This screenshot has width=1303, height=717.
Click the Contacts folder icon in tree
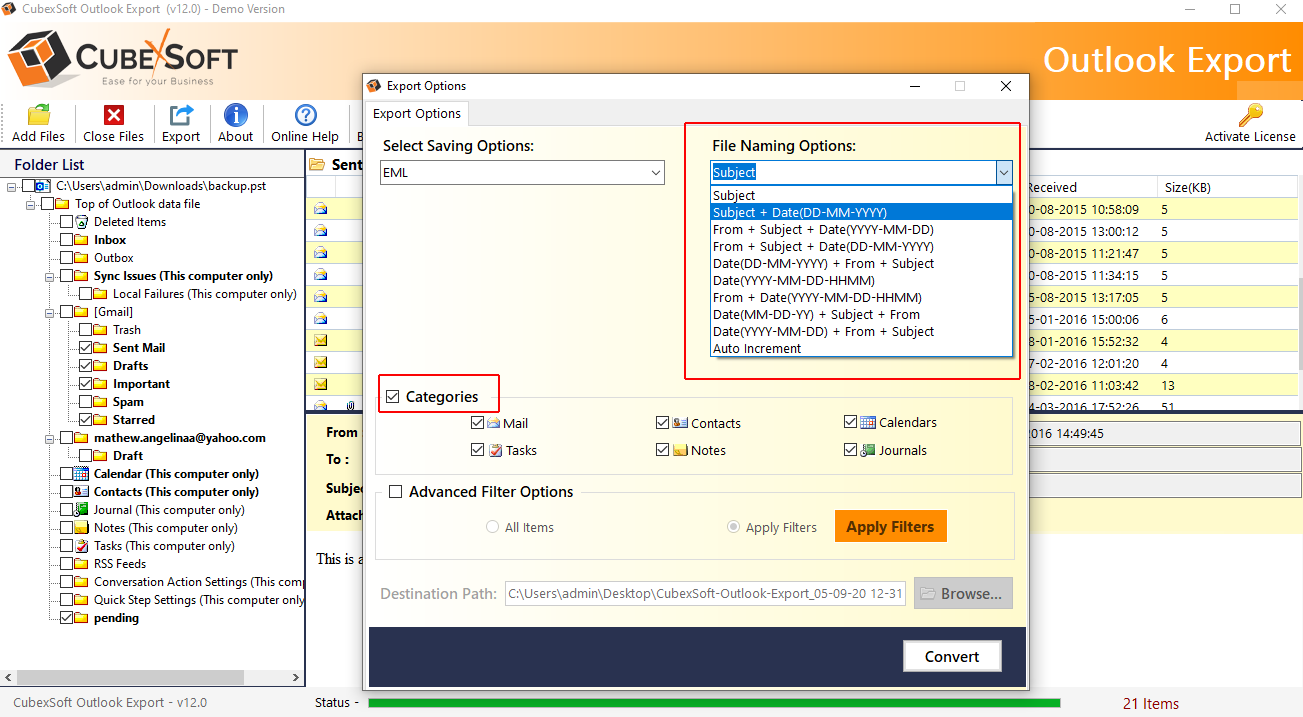(x=82, y=492)
